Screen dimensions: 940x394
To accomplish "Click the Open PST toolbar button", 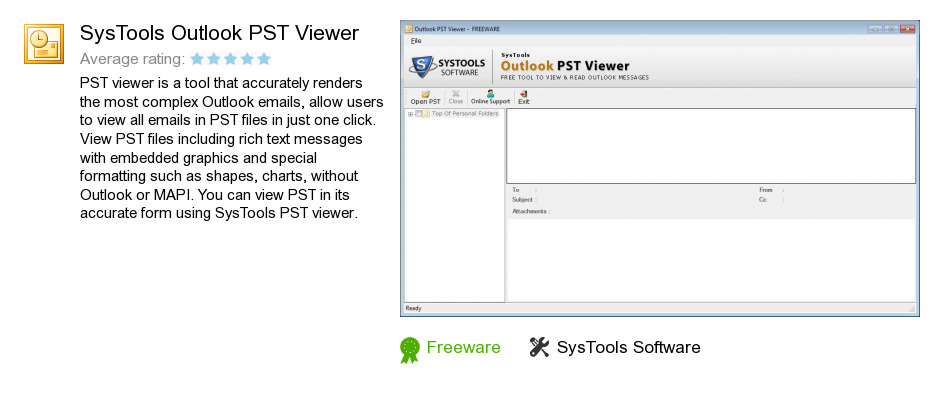I will pos(426,97).
